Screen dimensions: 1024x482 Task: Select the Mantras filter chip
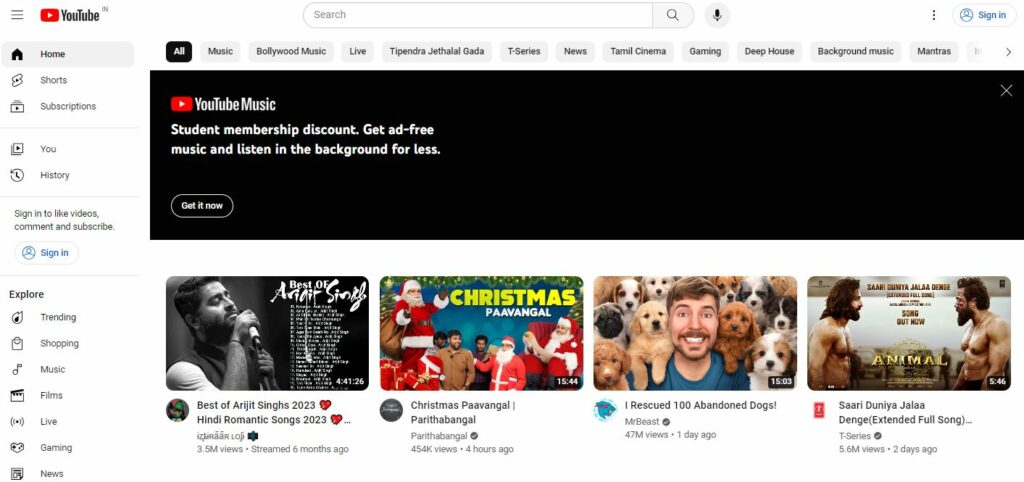[934, 52]
